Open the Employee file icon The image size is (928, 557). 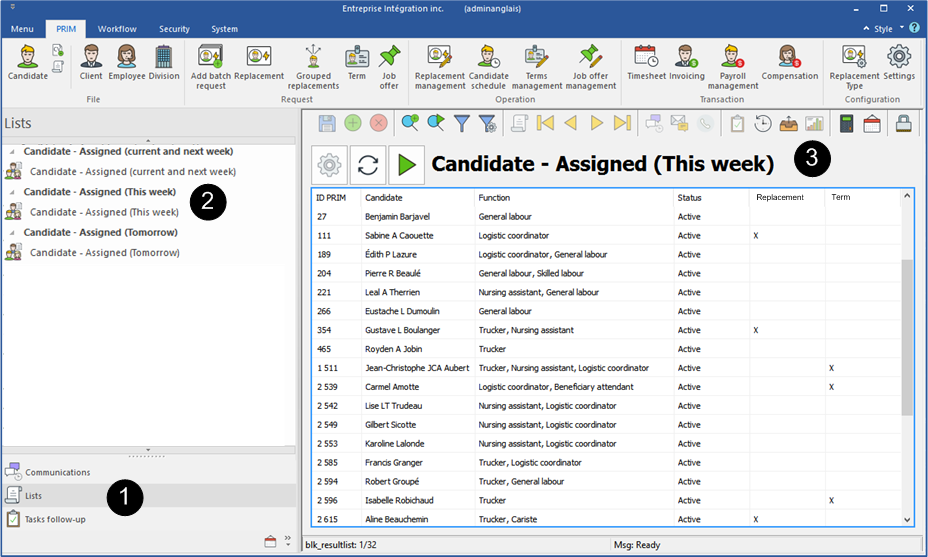pos(127,62)
